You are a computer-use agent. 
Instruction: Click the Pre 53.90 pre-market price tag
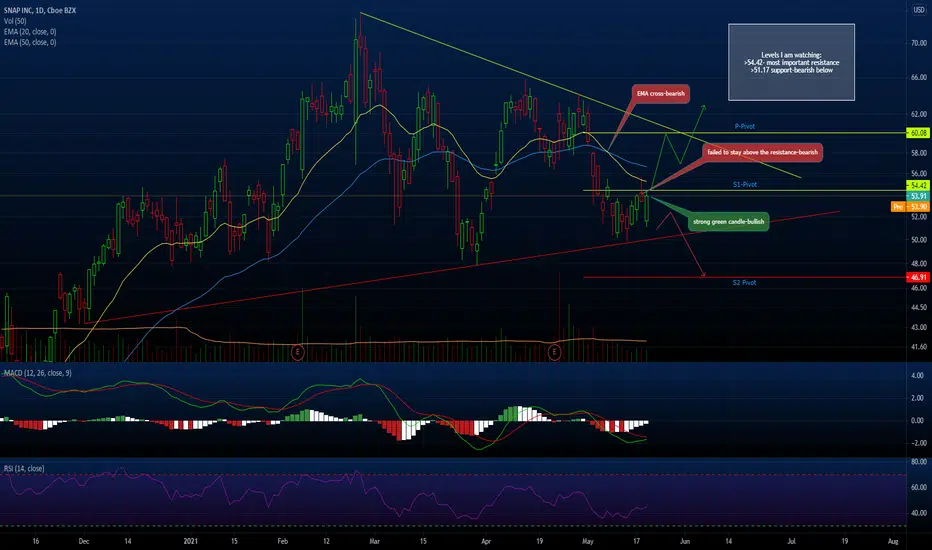point(910,206)
